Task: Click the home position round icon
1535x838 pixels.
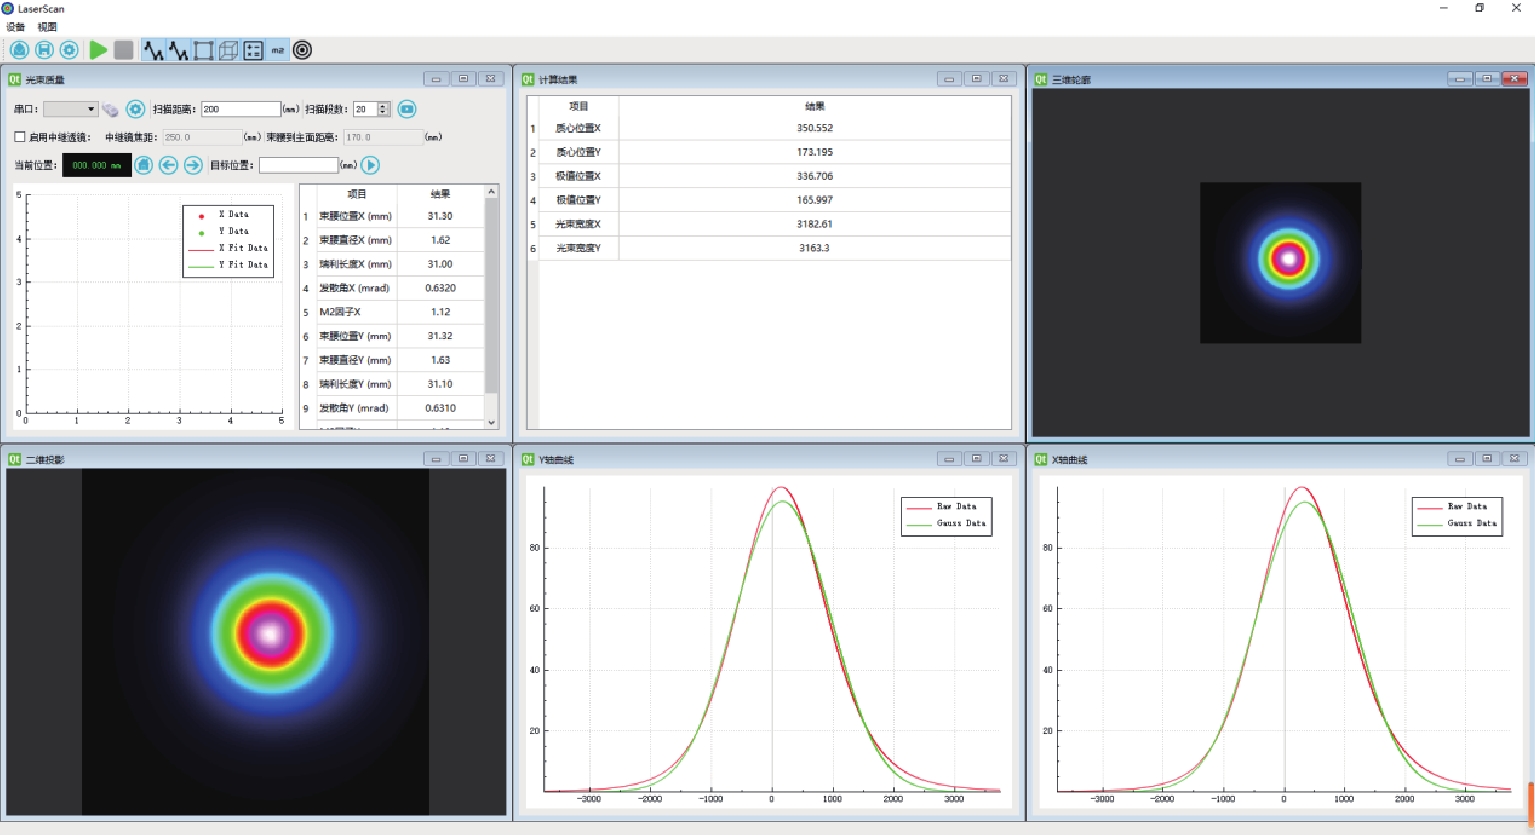Action: pyautogui.click(x=144, y=165)
